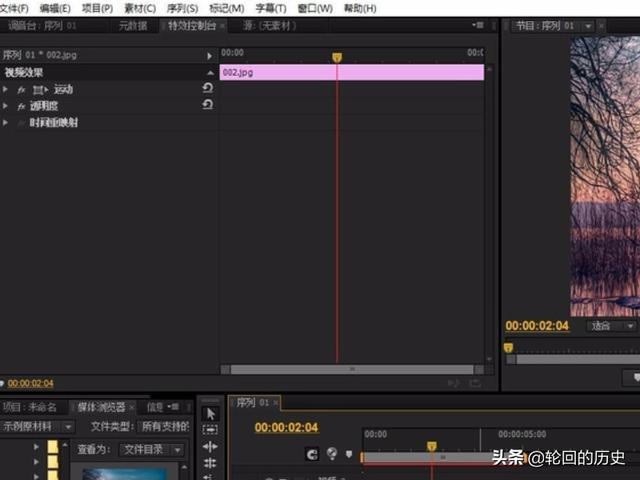640x480 pixels.
Task: Select the Track Select tool
Action: [x=210, y=430]
